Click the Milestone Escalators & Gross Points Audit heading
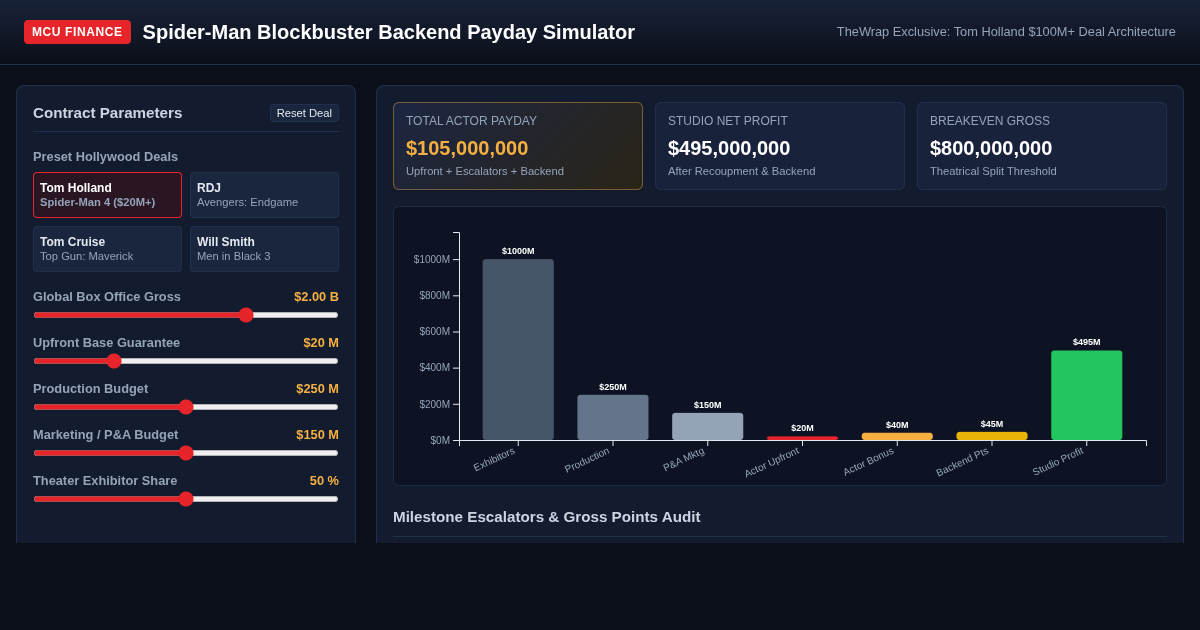The width and height of the screenshot is (1200, 630). [x=547, y=517]
